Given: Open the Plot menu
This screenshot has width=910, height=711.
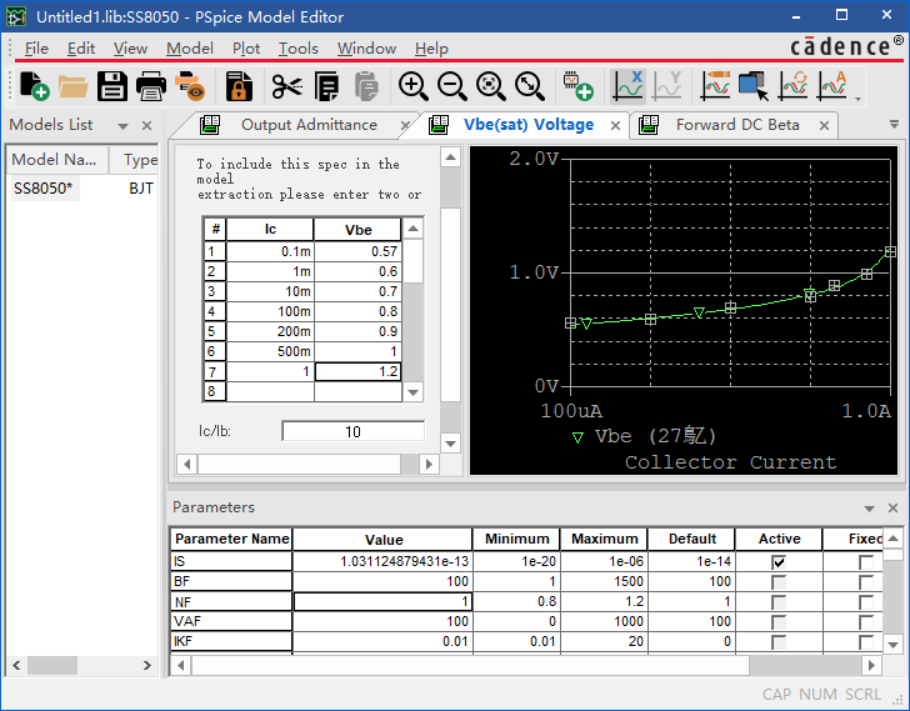Looking at the screenshot, I should click(x=246, y=48).
